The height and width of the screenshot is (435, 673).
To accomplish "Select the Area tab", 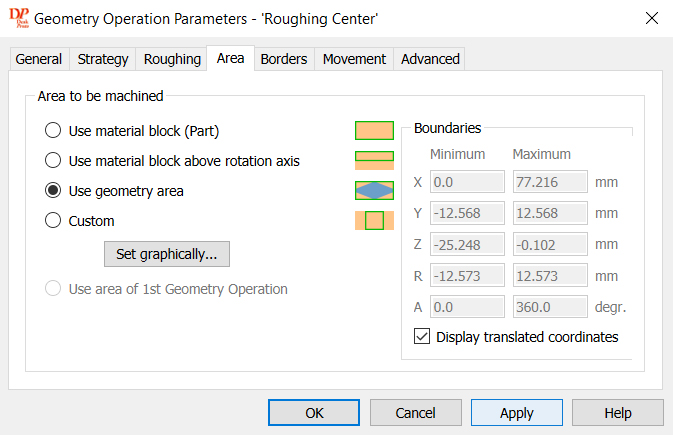I will click(x=230, y=58).
